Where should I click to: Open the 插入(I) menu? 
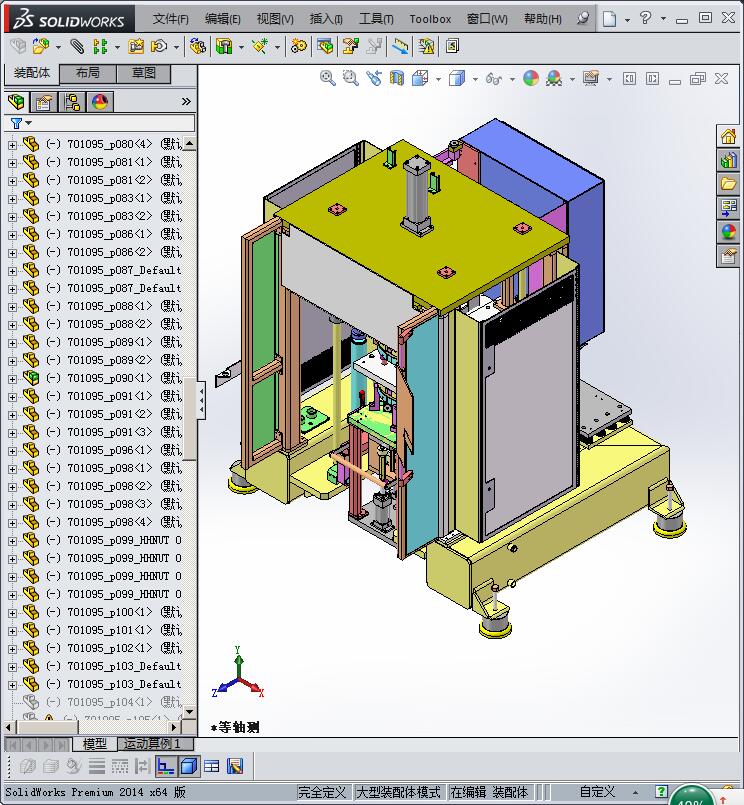pyautogui.click(x=326, y=19)
